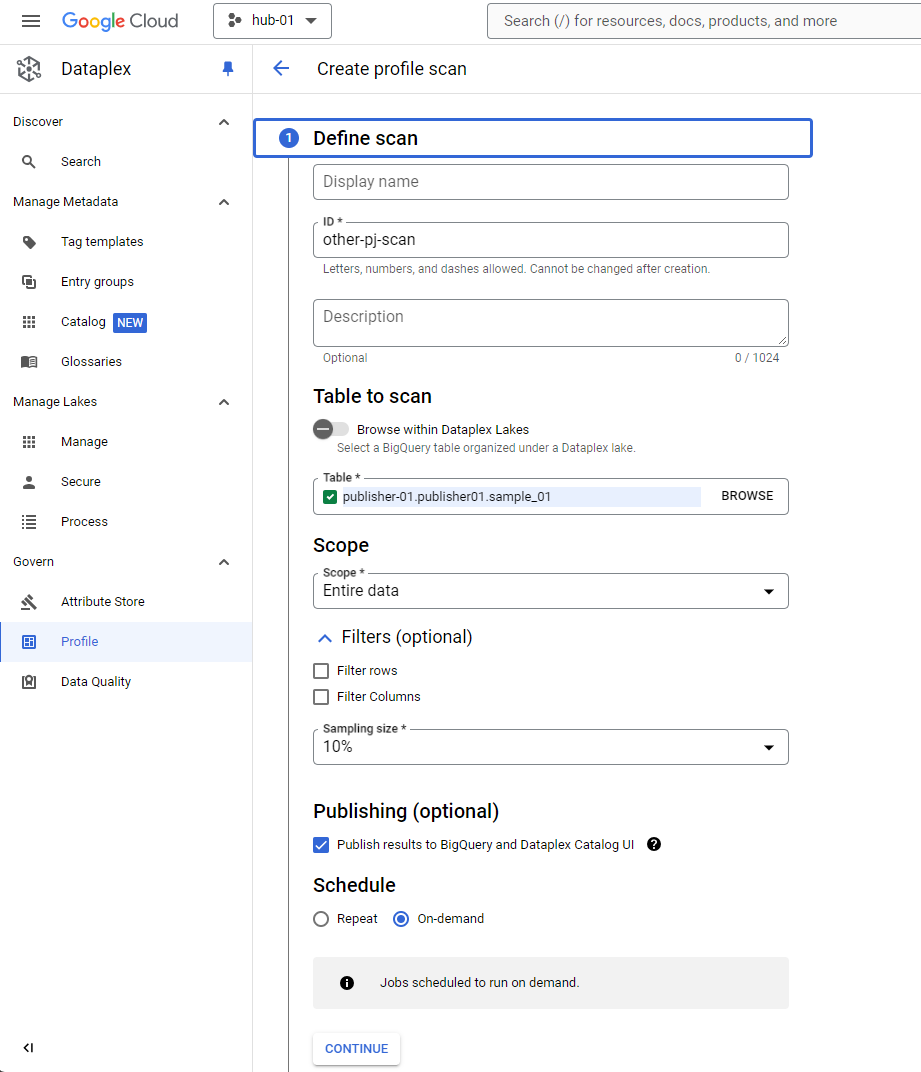Open Entry groups in sidebar
The image size is (921, 1072).
(x=126, y=282)
